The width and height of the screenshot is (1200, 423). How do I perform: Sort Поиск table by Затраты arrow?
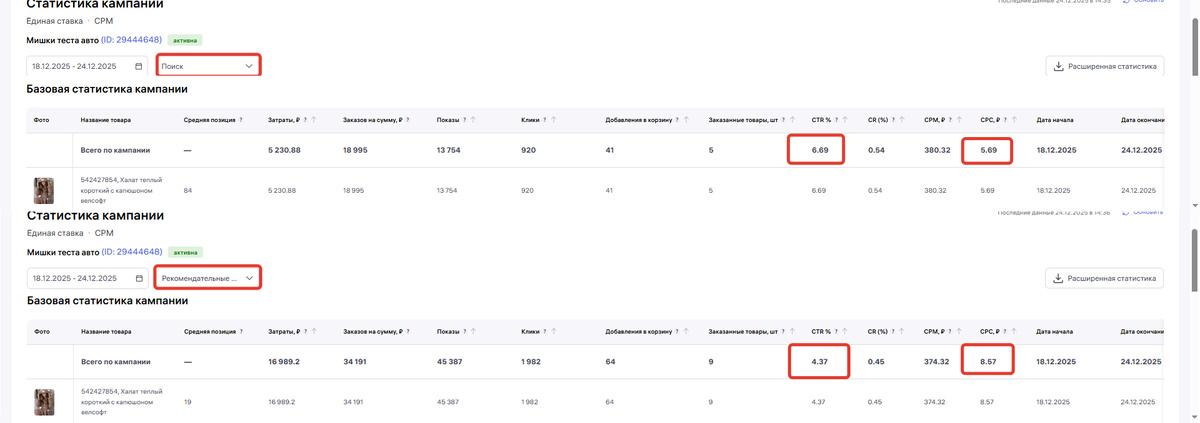(314, 119)
